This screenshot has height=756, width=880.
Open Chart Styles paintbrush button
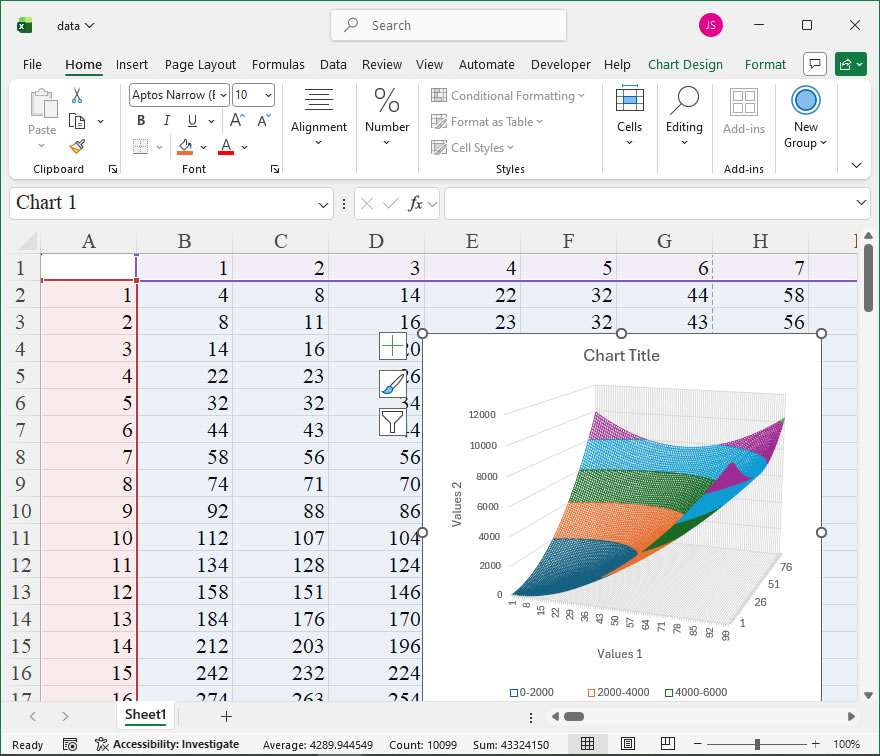(393, 384)
